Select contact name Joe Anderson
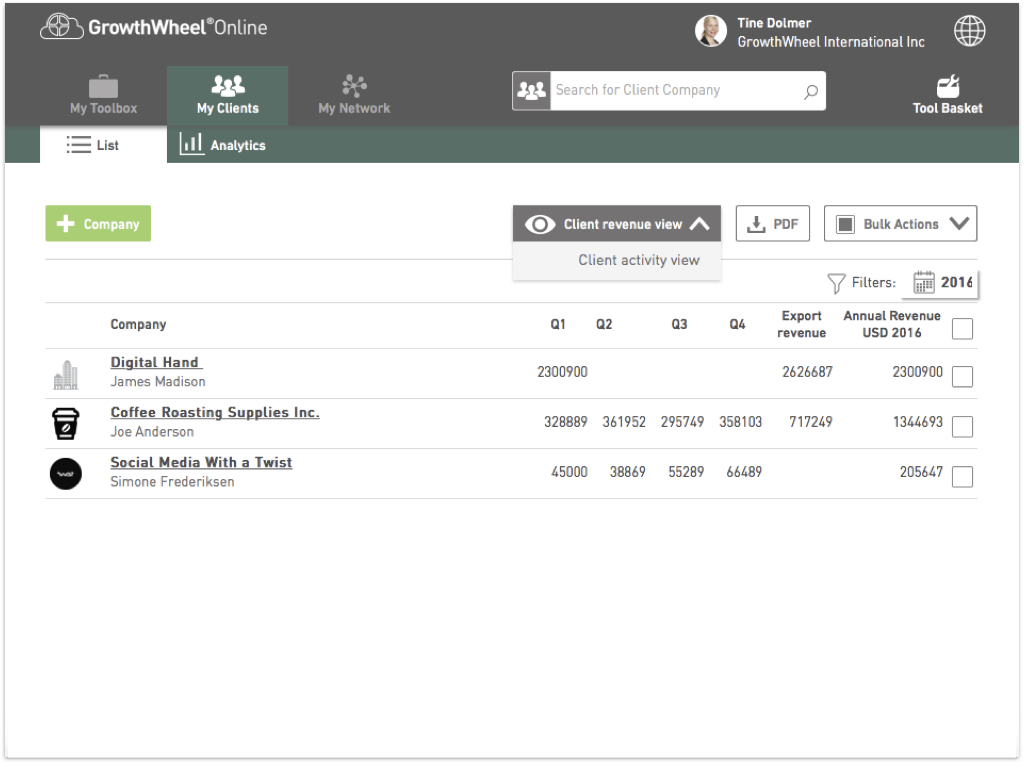Screen dimensions: 1024x768 [152, 432]
